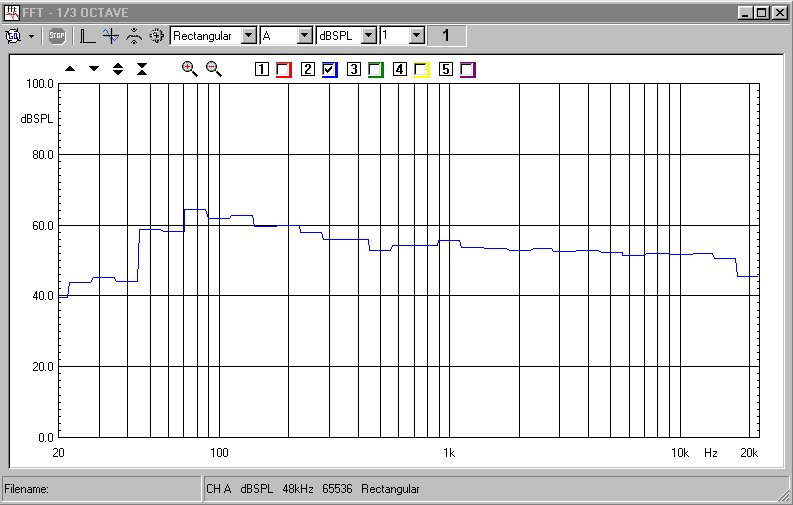Screen dimensions: 793x505
Task: Enable the yellow trace 4 checkbox
Action: click(x=422, y=70)
